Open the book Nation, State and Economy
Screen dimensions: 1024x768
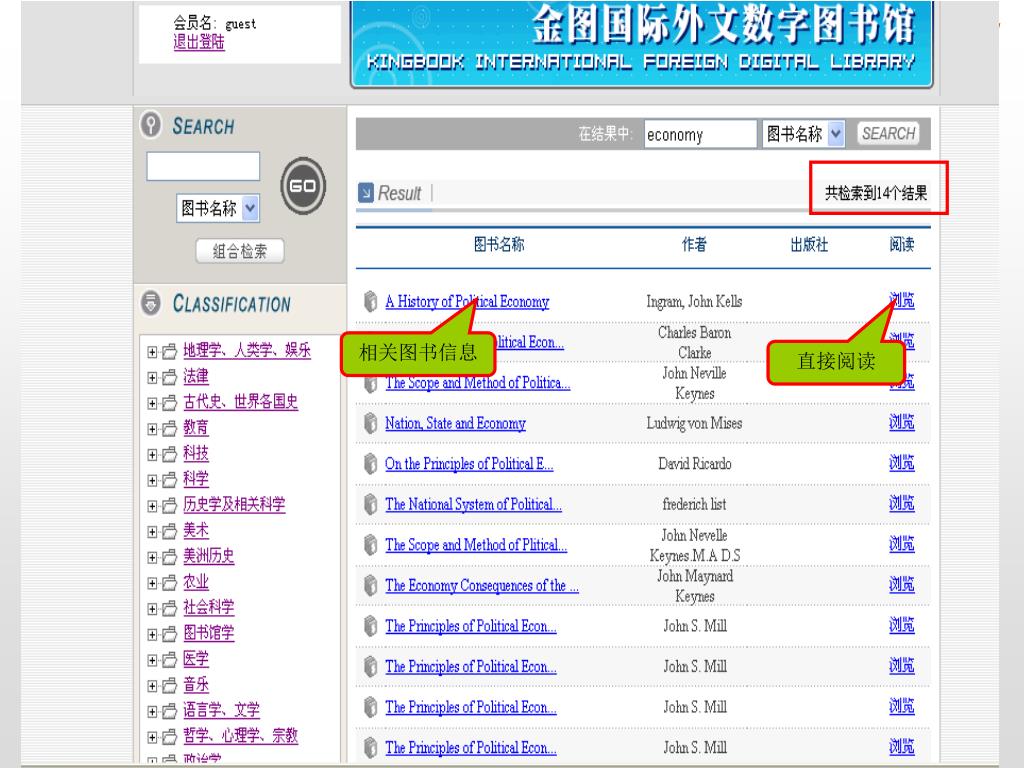click(x=455, y=423)
